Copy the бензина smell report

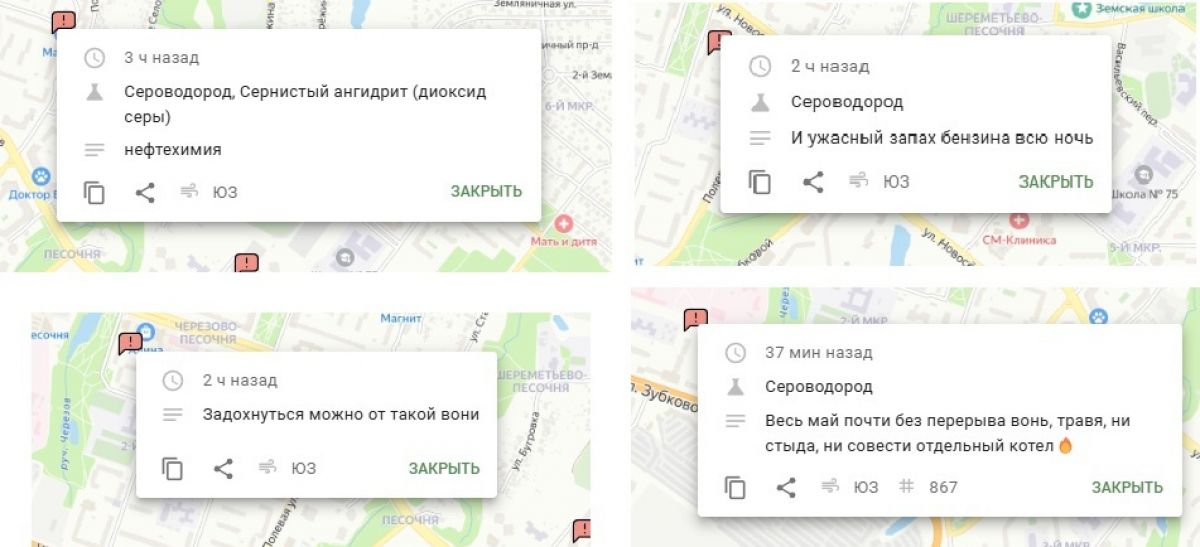click(x=760, y=182)
